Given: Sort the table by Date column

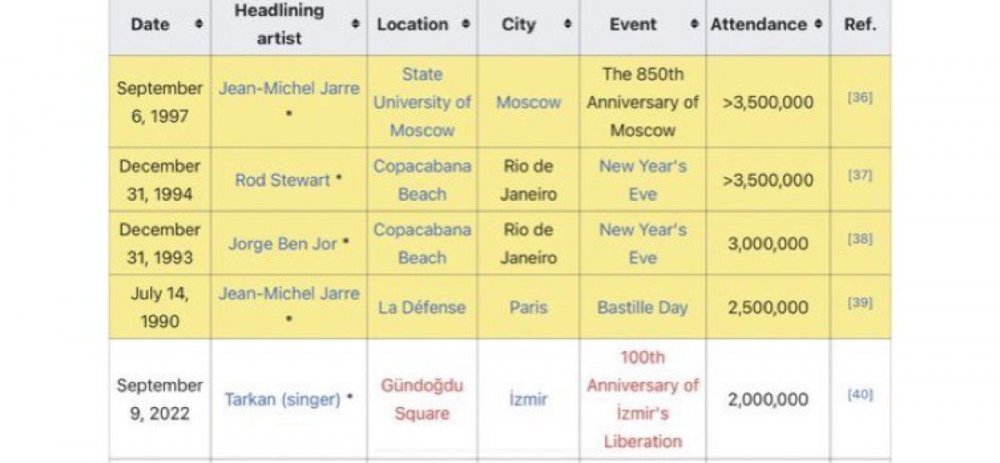Looking at the screenshot, I should pos(198,24).
